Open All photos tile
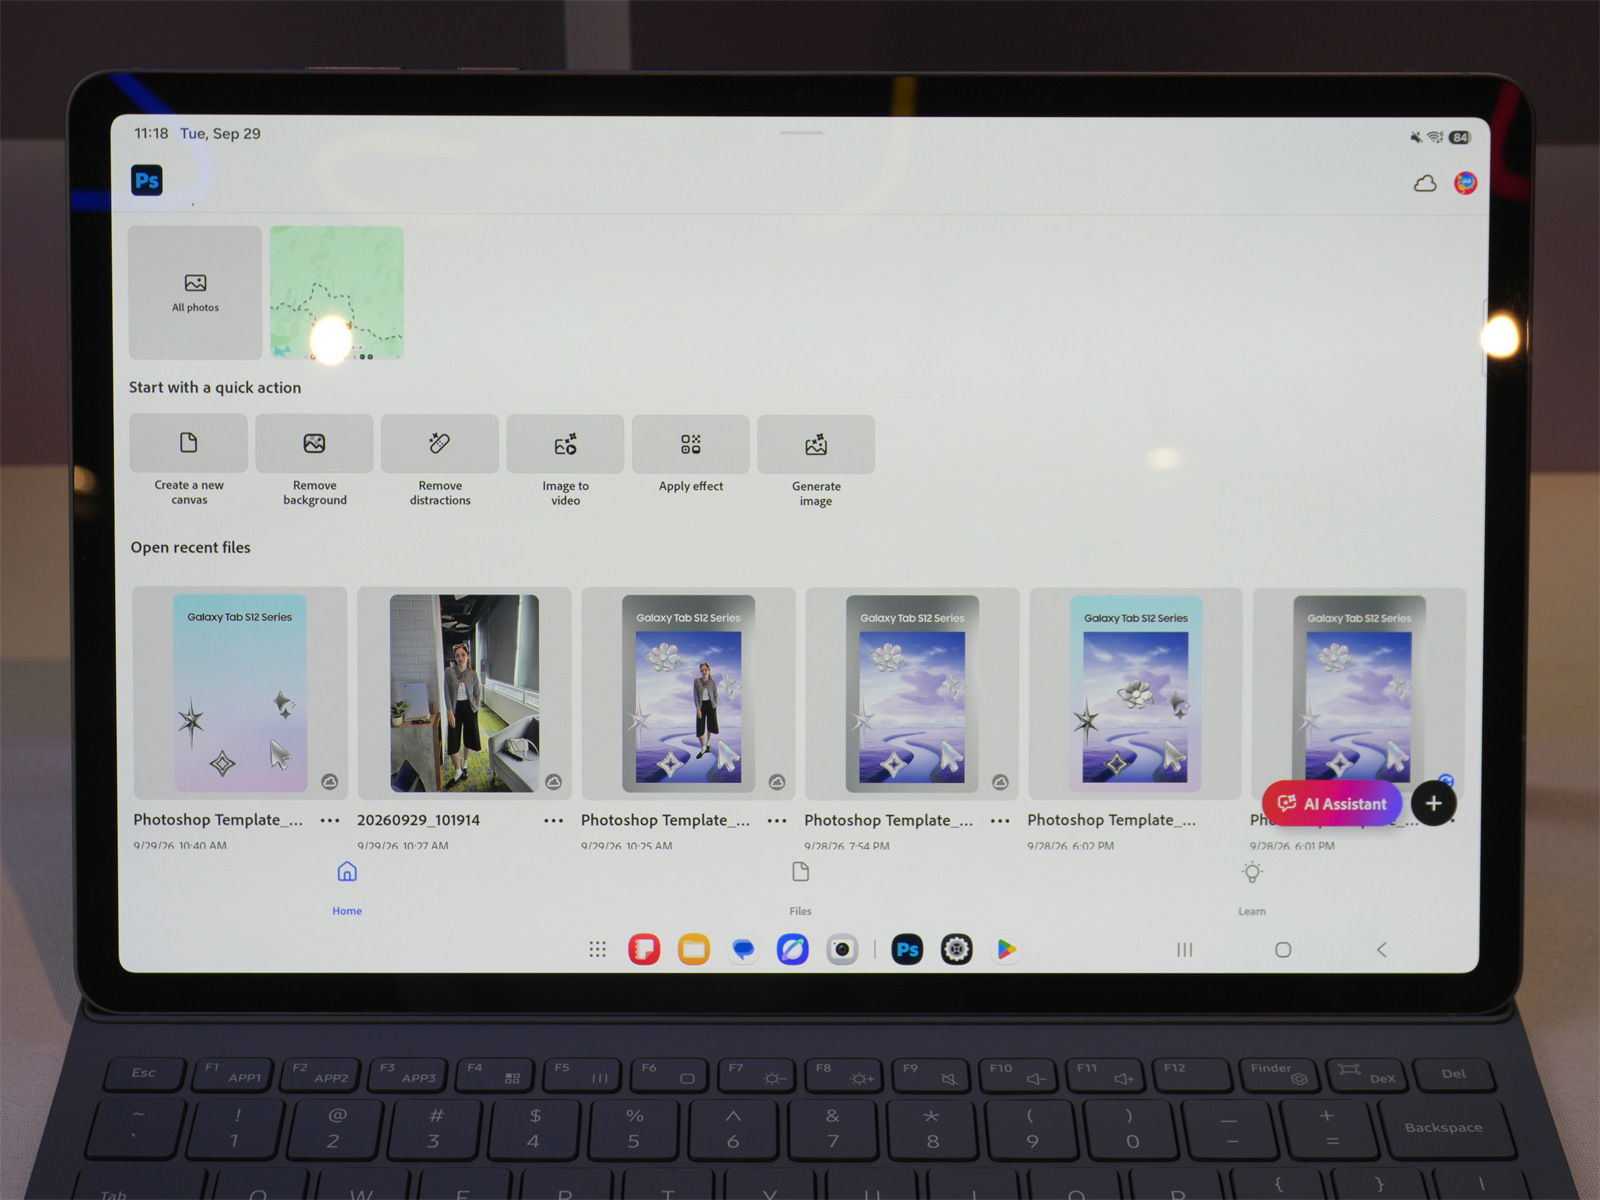1600x1200 pixels. [x=195, y=292]
